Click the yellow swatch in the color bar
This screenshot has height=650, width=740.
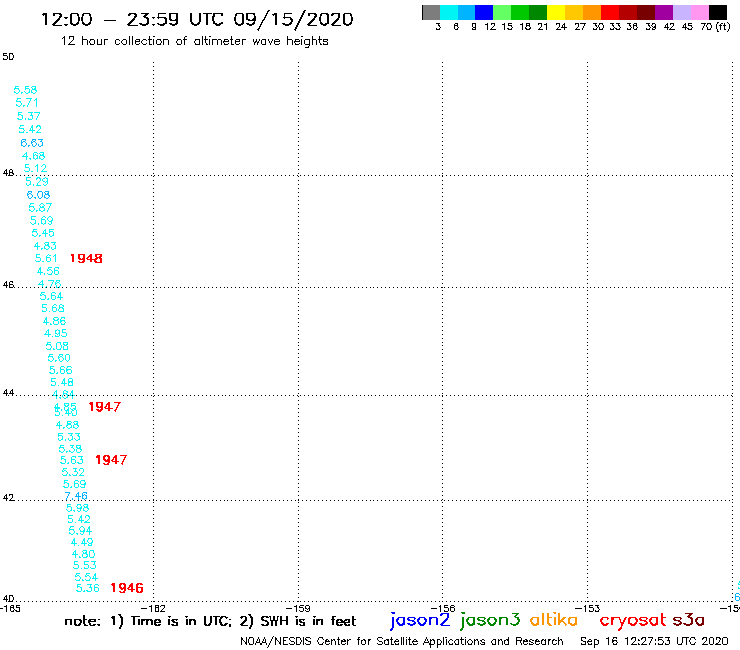coord(556,12)
